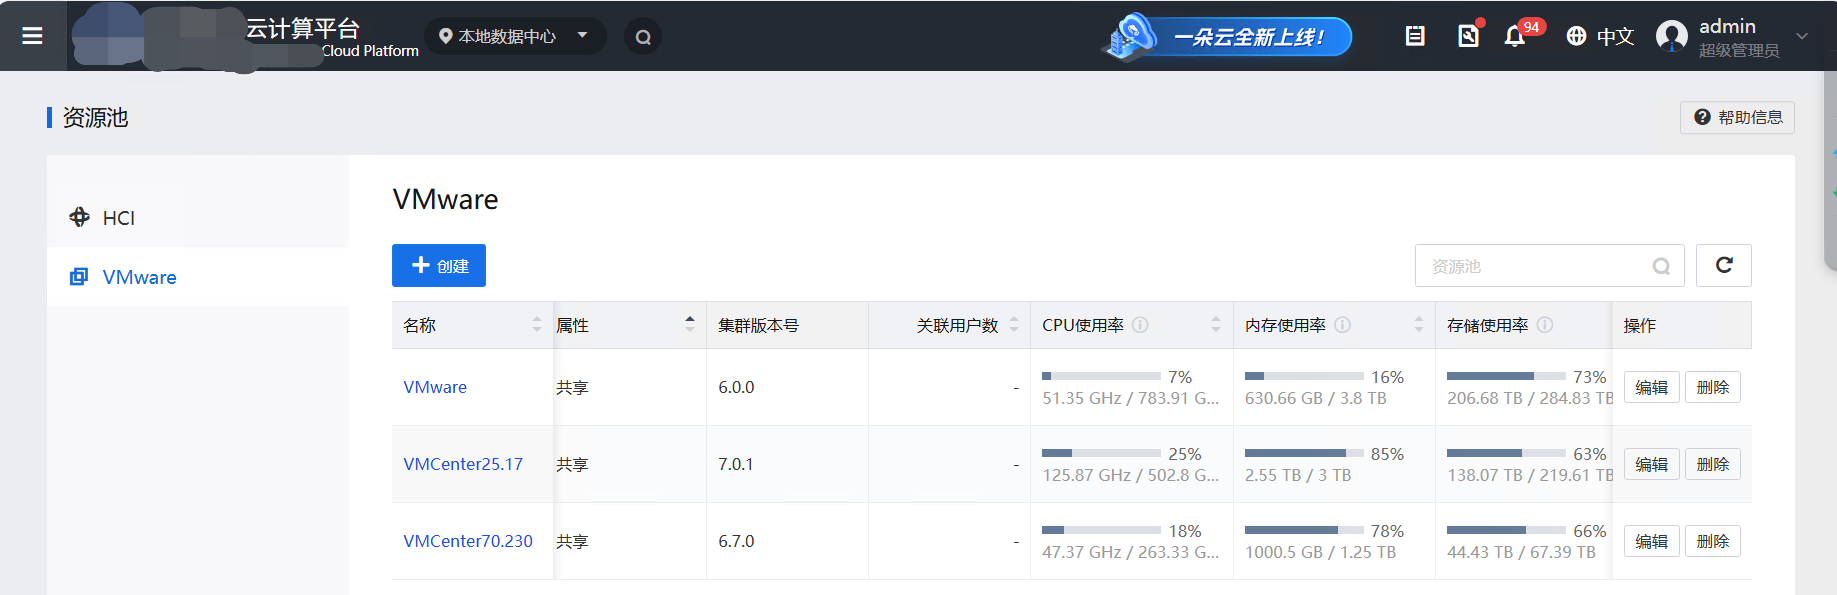Click VMCenter25.17 85% memory usage bar
The height and width of the screenshot is (595, 1837).
click(x=1304, y=454)
